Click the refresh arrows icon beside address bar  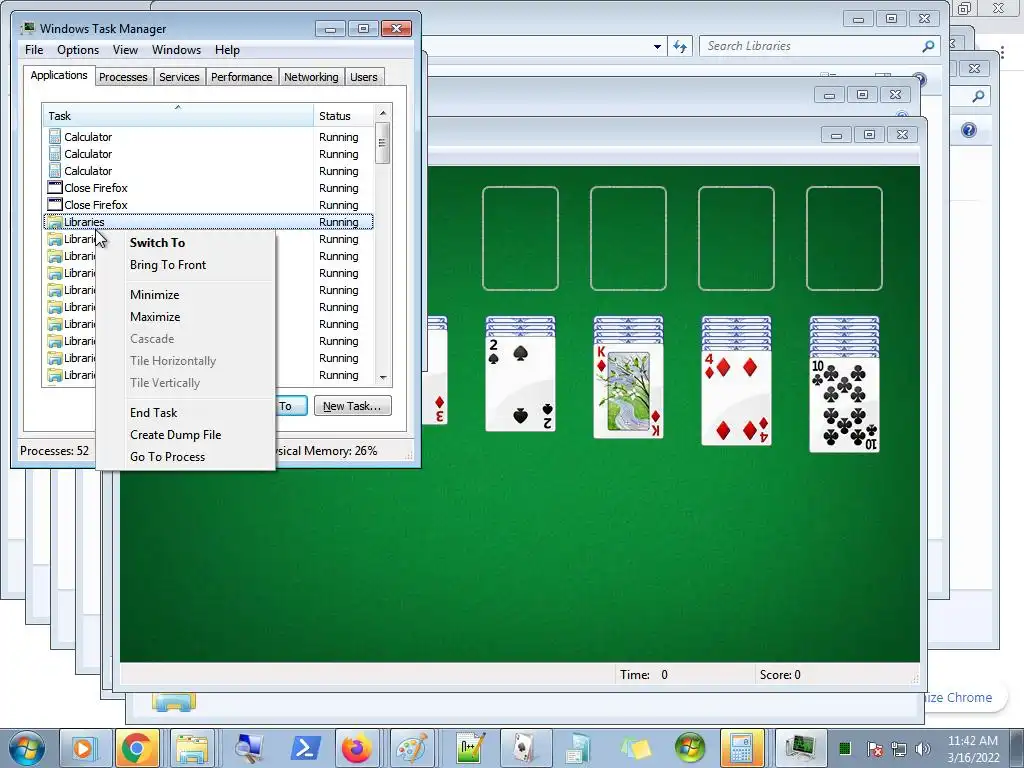[680, 46]
